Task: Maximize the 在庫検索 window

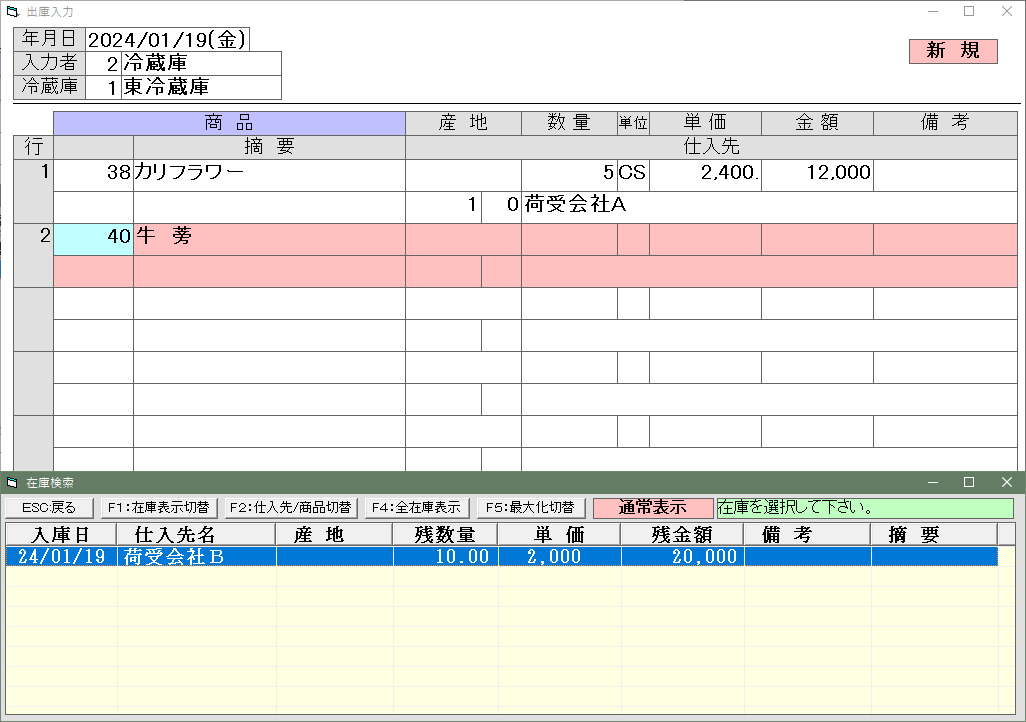Action: [x=968, y=483]
